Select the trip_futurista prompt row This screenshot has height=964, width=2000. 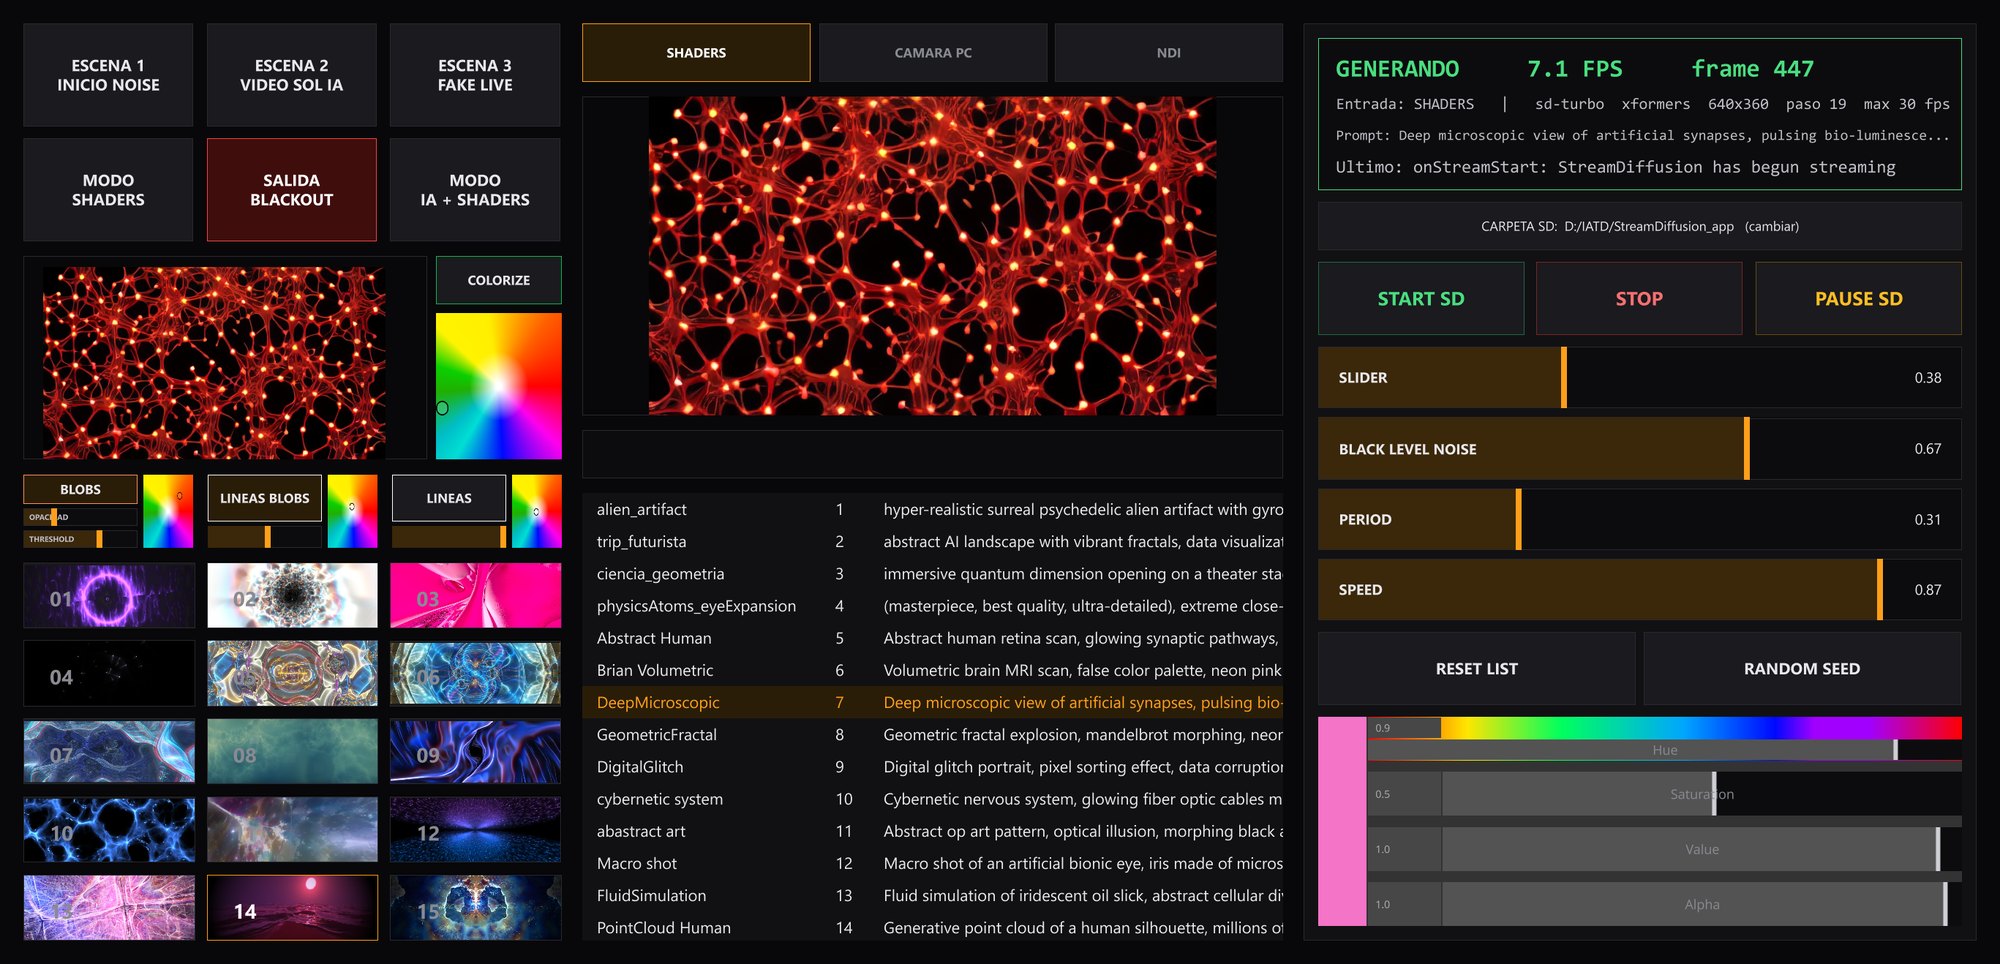932,541
